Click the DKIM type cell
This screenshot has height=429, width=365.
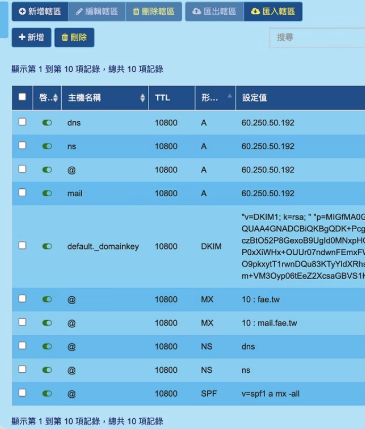click(211, 246)
